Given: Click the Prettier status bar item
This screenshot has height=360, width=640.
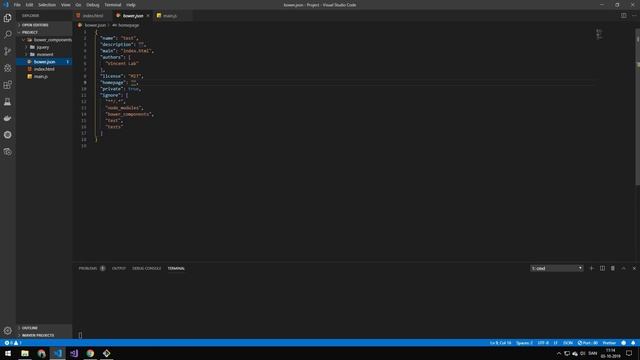Looking at the screenshot, I should point(609,343).
